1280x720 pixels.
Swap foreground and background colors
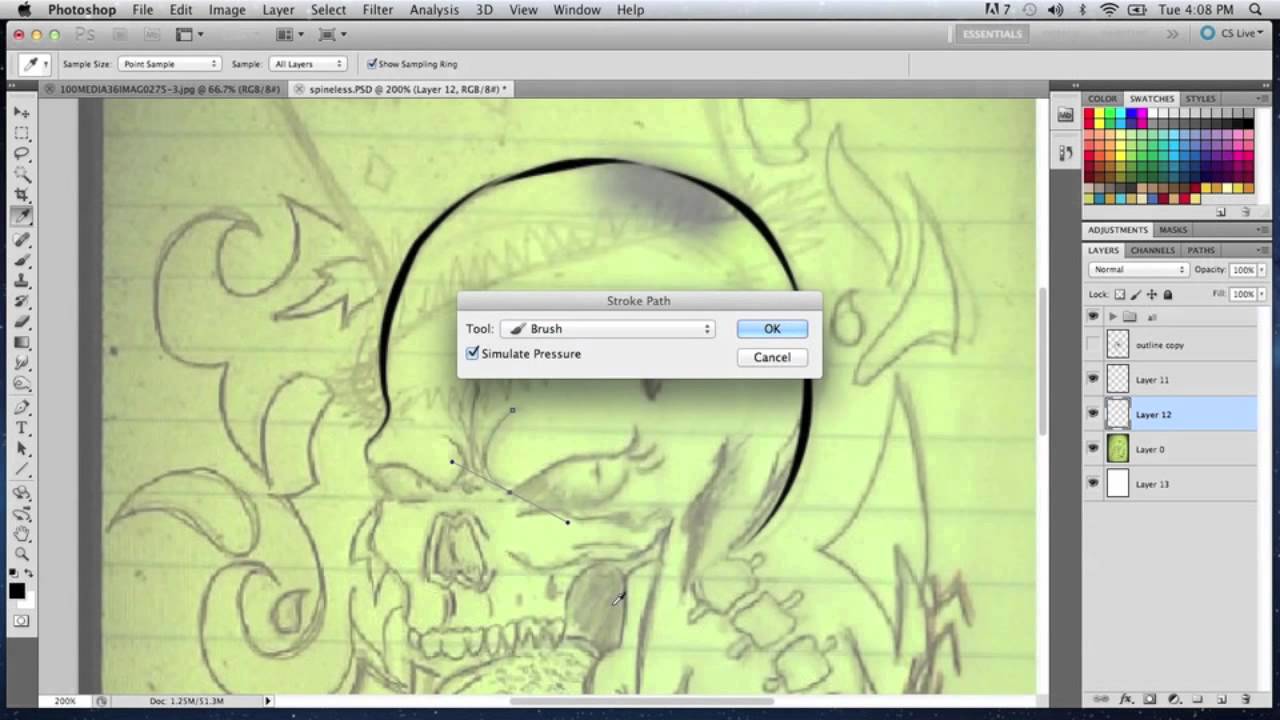click(x=29, y=573)
